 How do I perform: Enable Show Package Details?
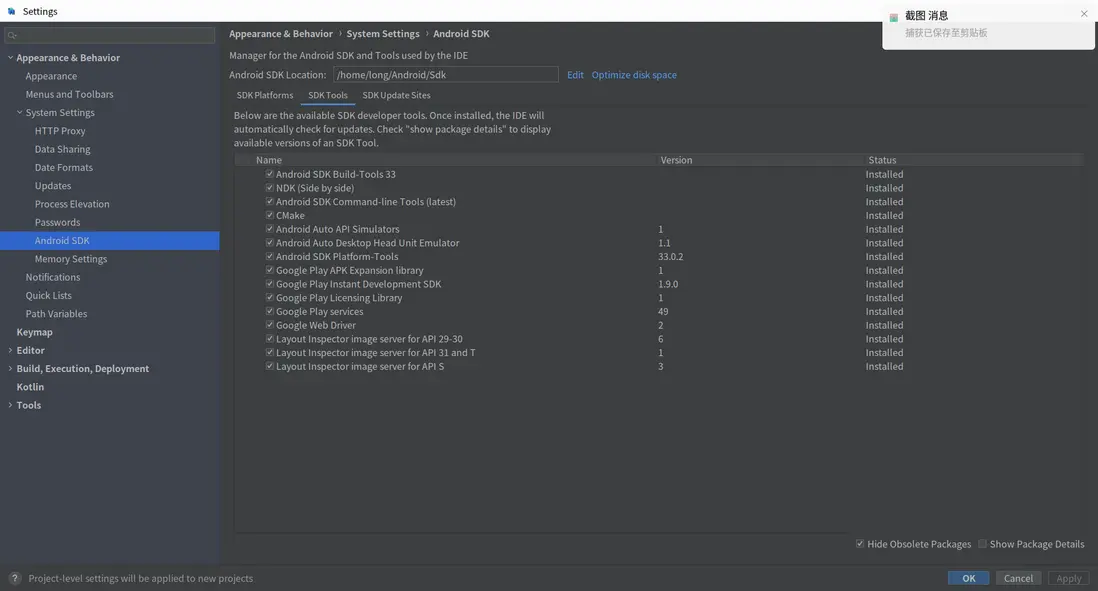coord(982,544)
